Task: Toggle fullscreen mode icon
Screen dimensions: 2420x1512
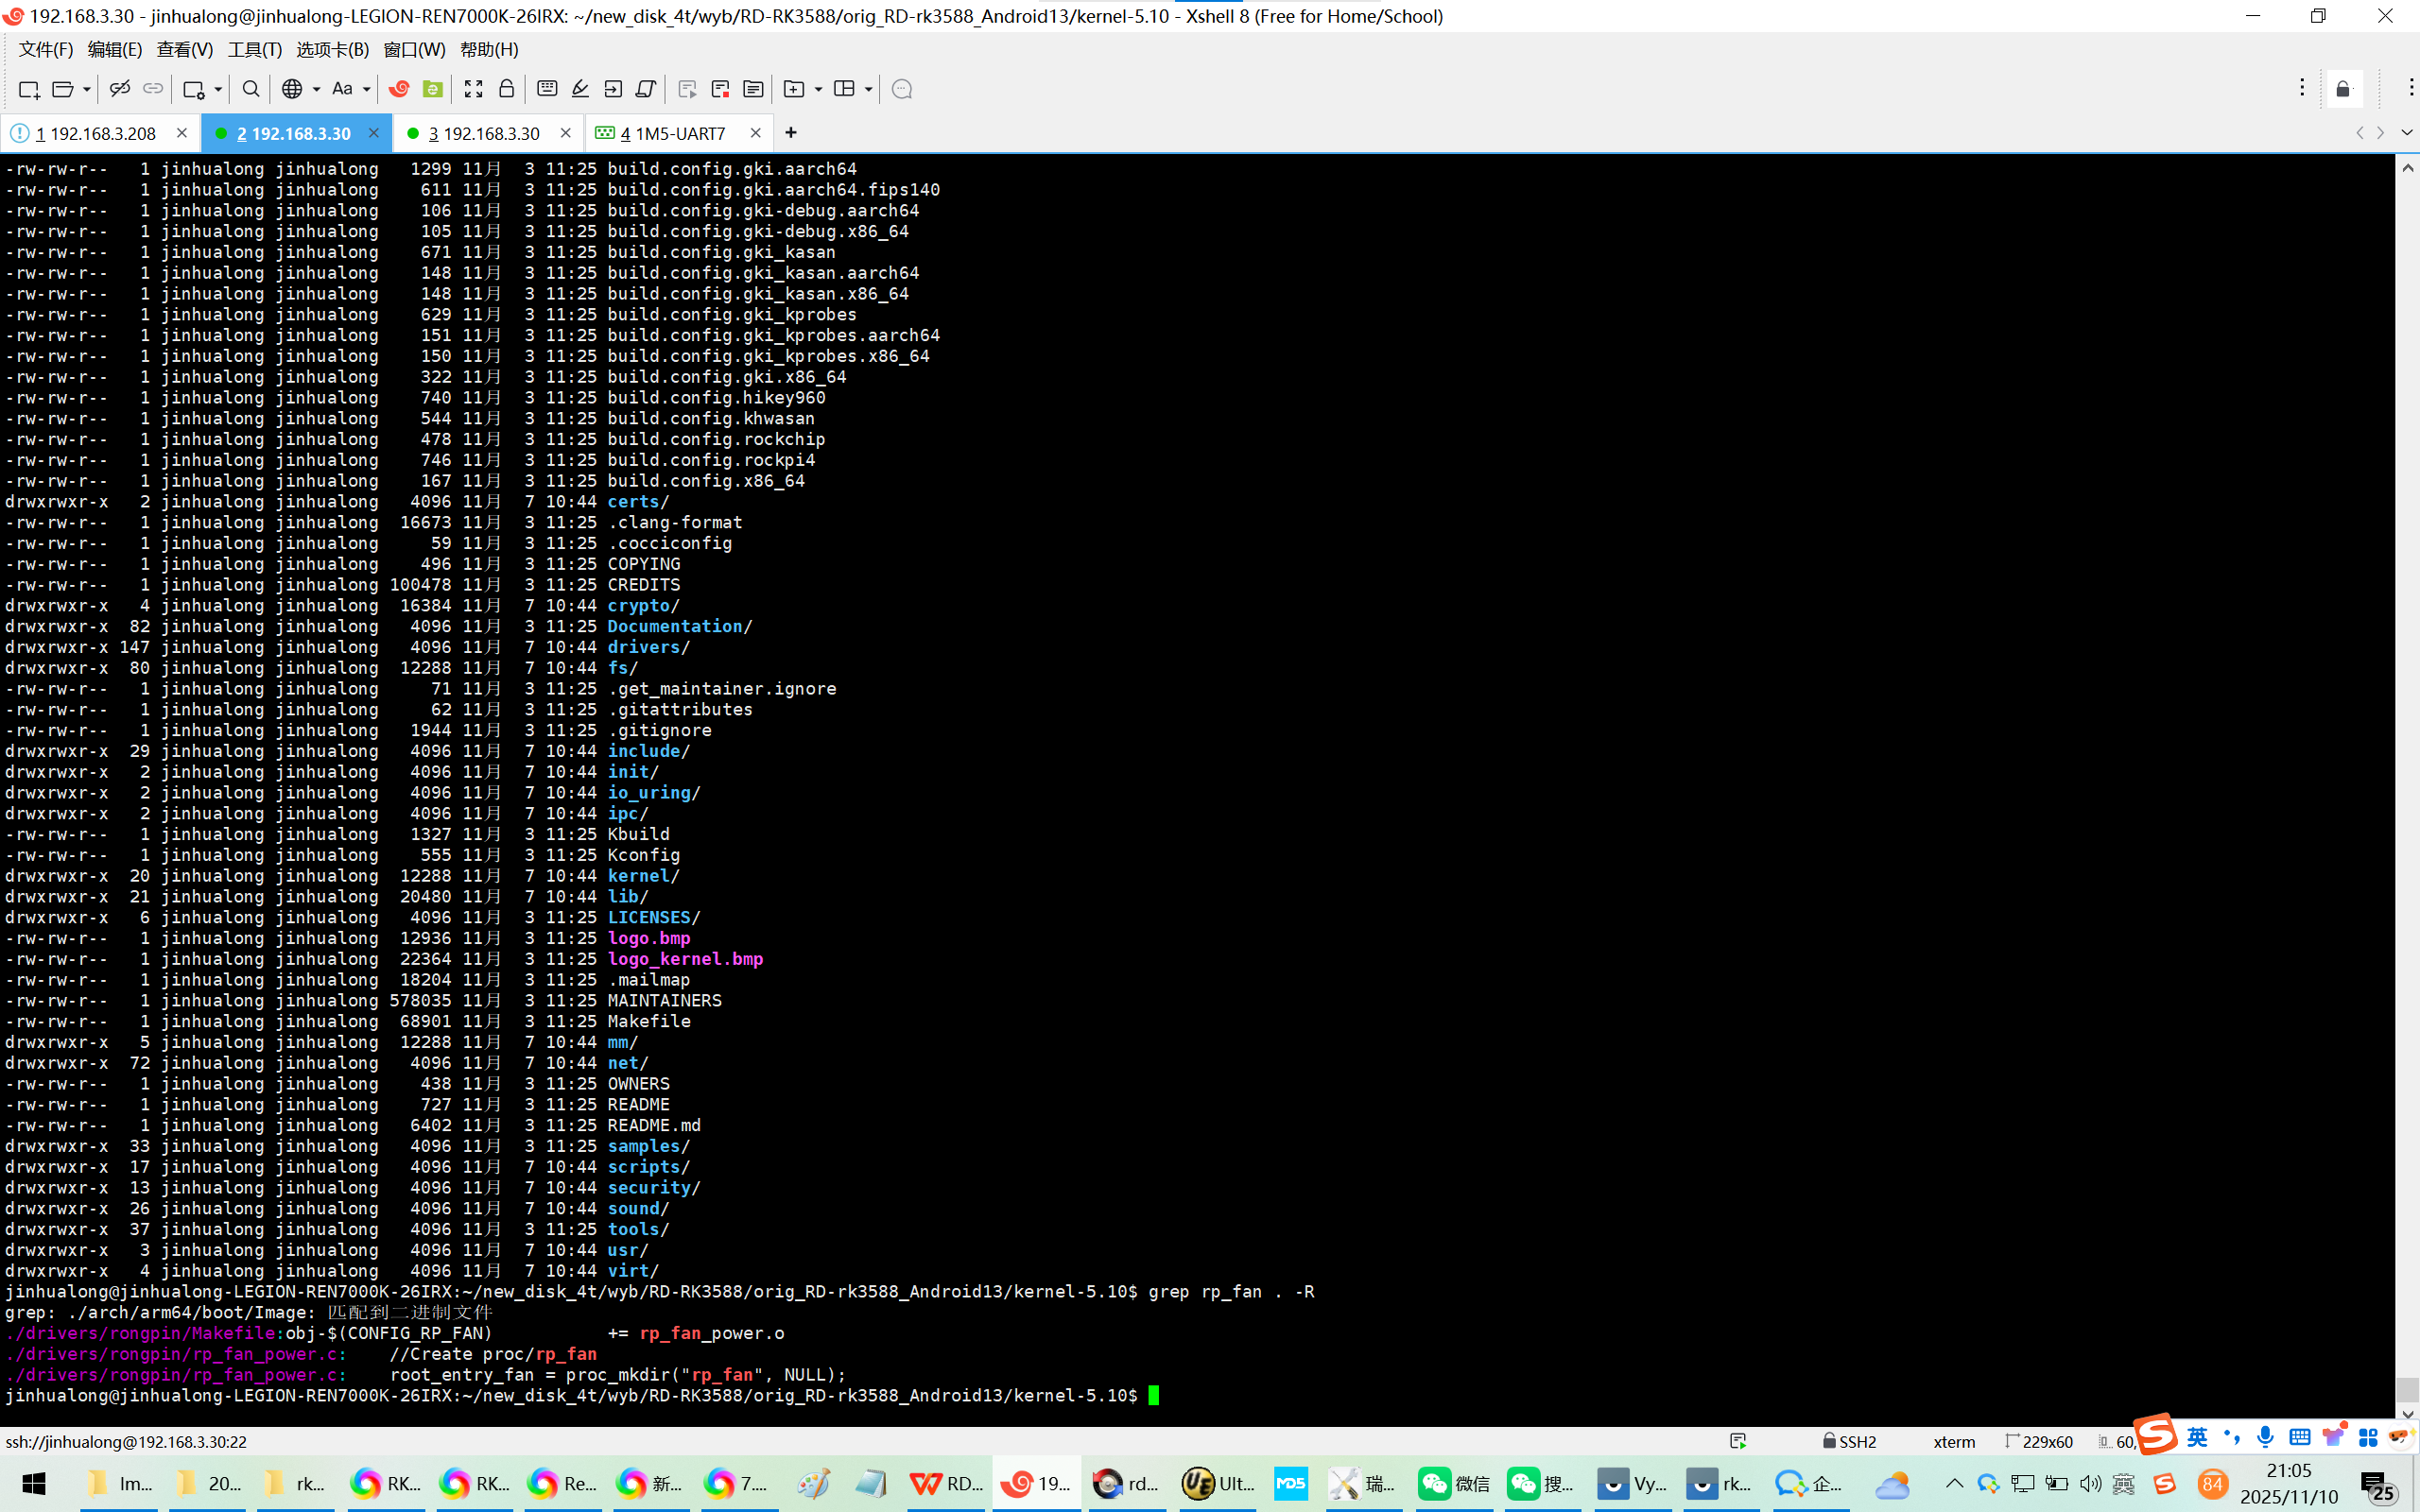Action: 473,89
